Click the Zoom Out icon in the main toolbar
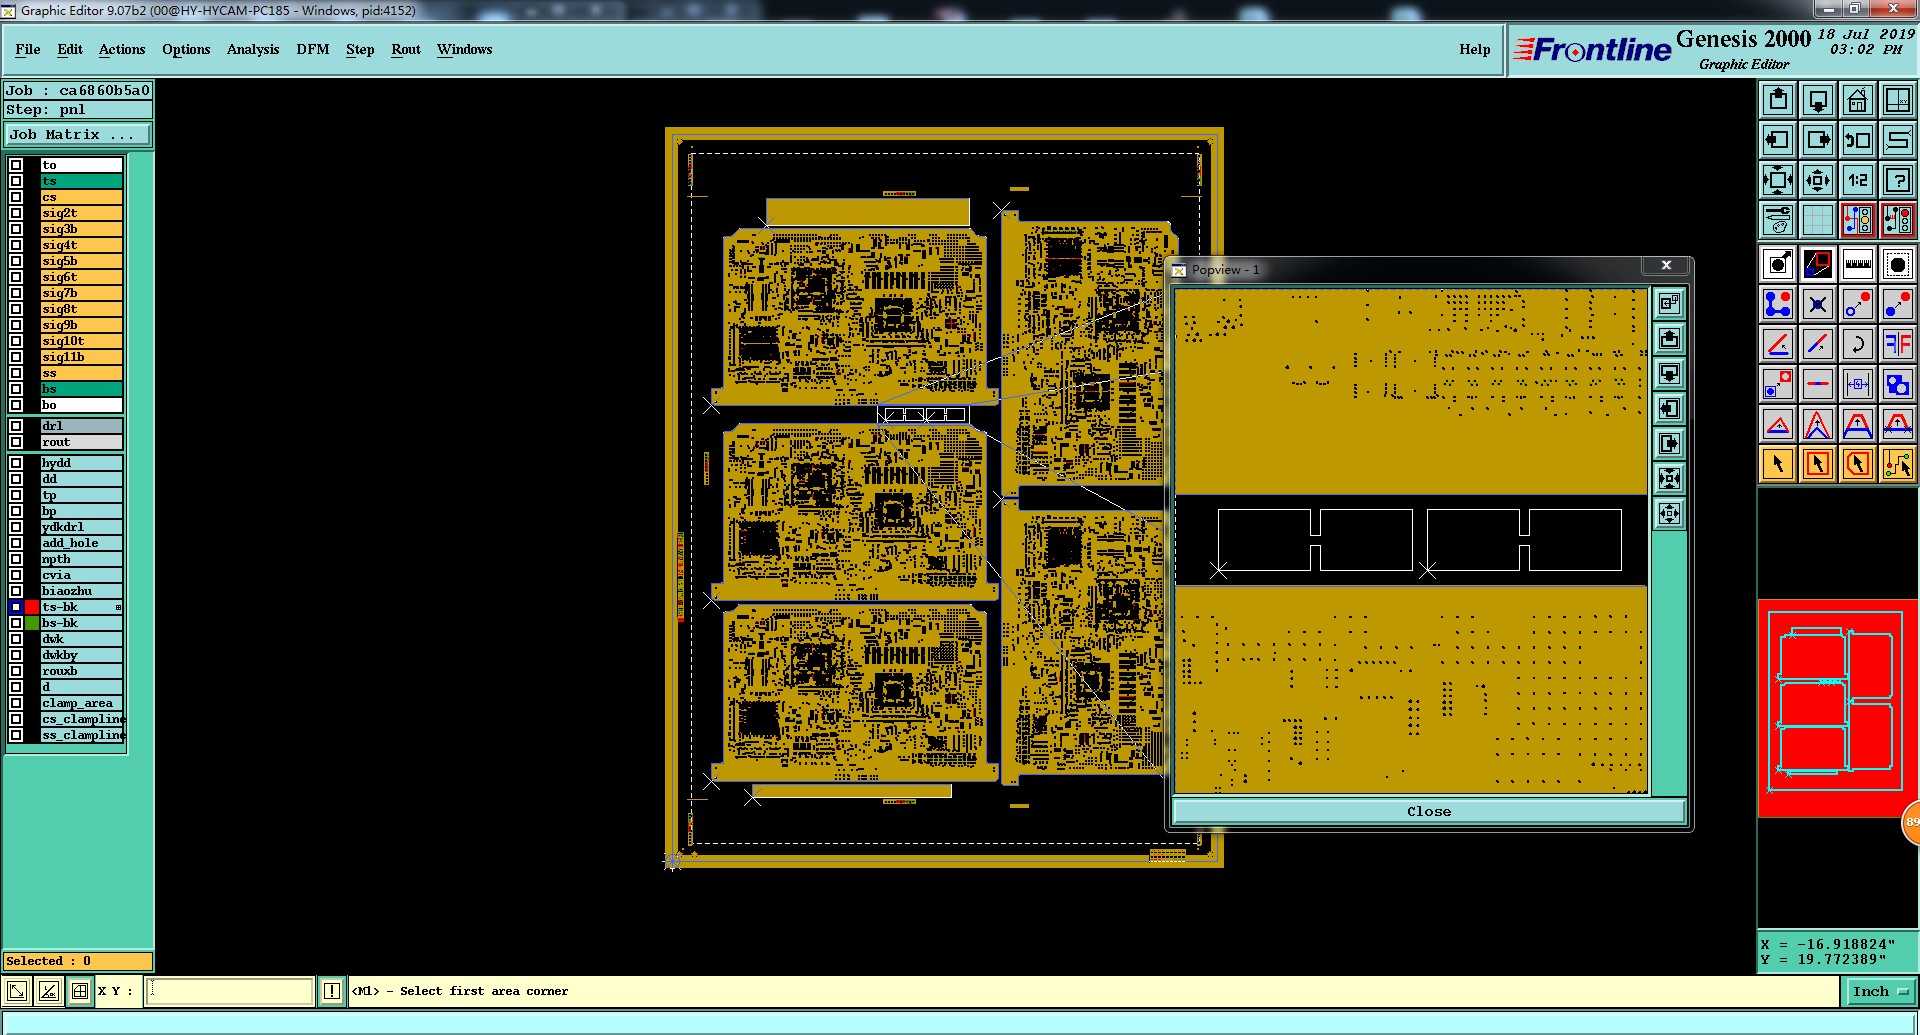Image resolution: width=1920 pixels, height=1035 pixels. click(1818, 180)
